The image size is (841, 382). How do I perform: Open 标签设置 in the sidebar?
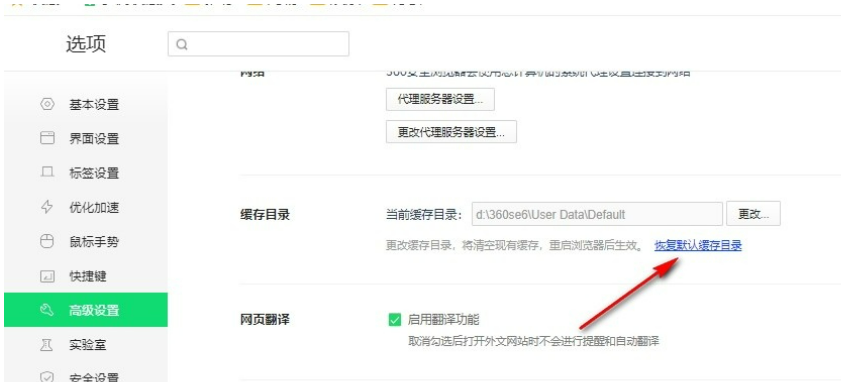(86, 173)
